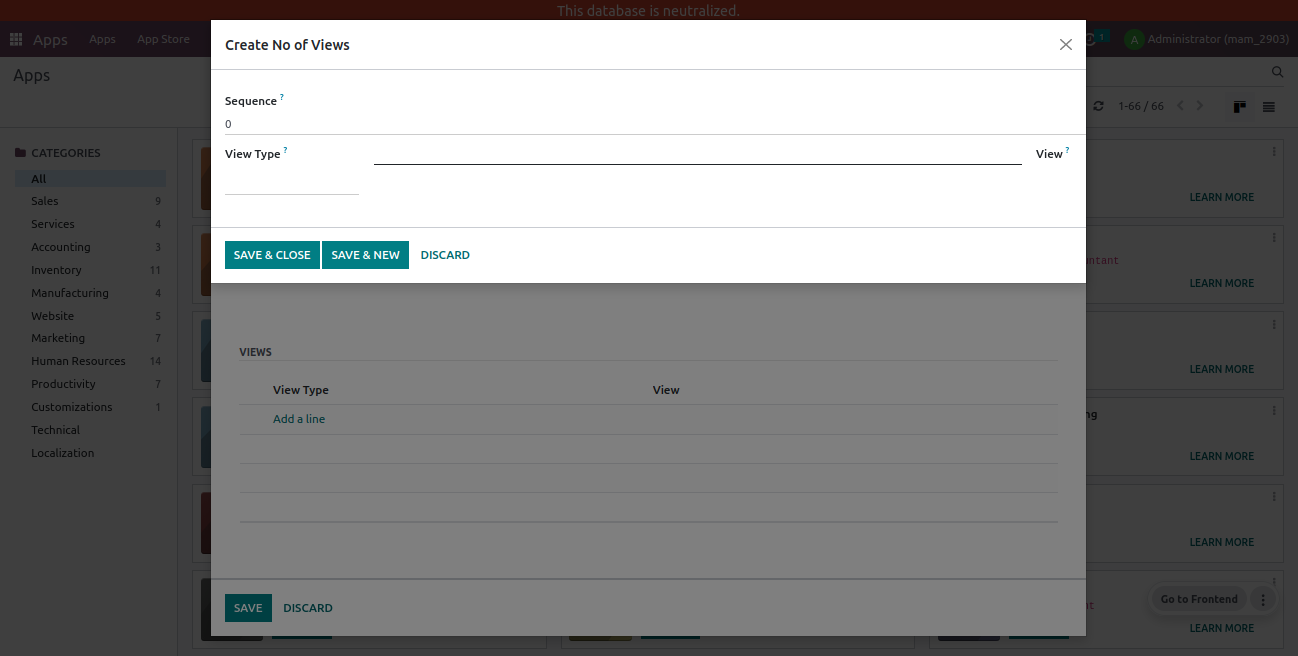Select the Inventory category
Image resolution: width=1298 pixels, height=656 pixels.
[x=90, y=270]
